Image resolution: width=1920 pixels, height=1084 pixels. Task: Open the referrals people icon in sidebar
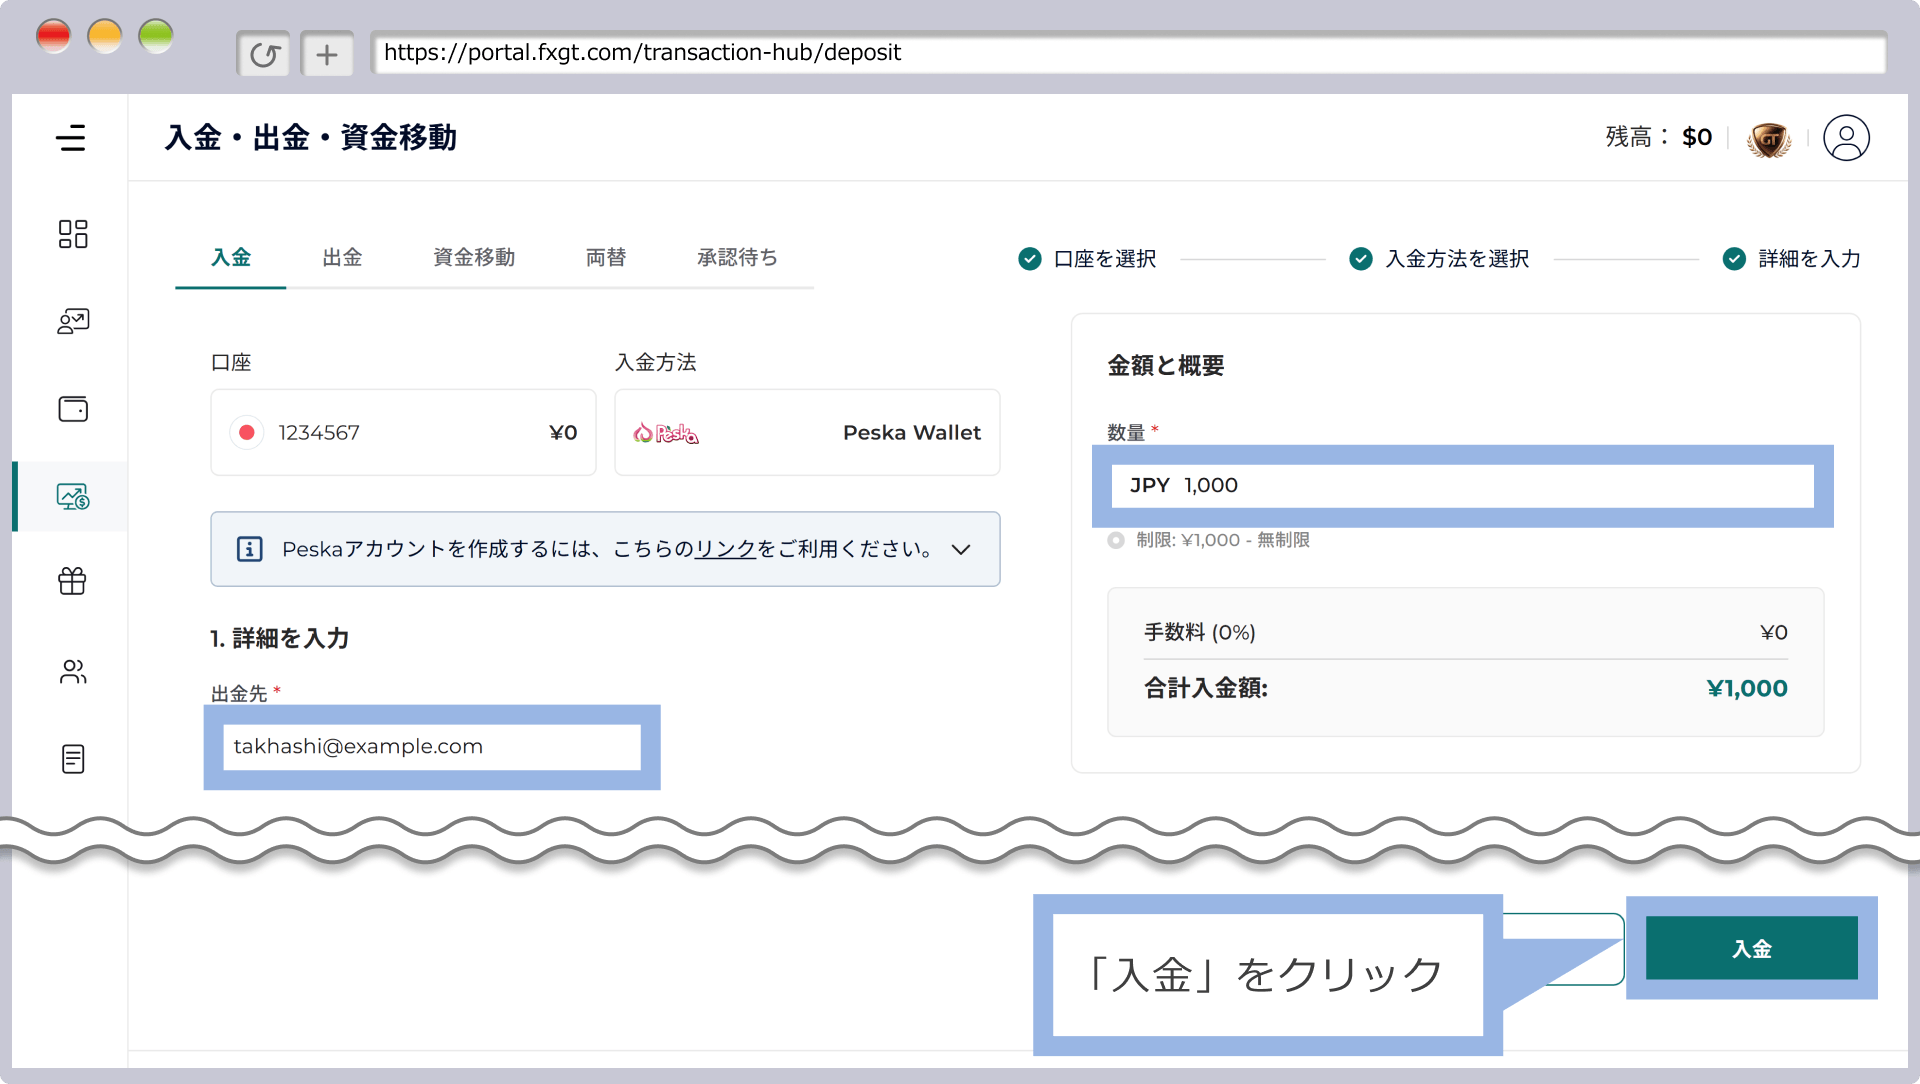(73, 671)
